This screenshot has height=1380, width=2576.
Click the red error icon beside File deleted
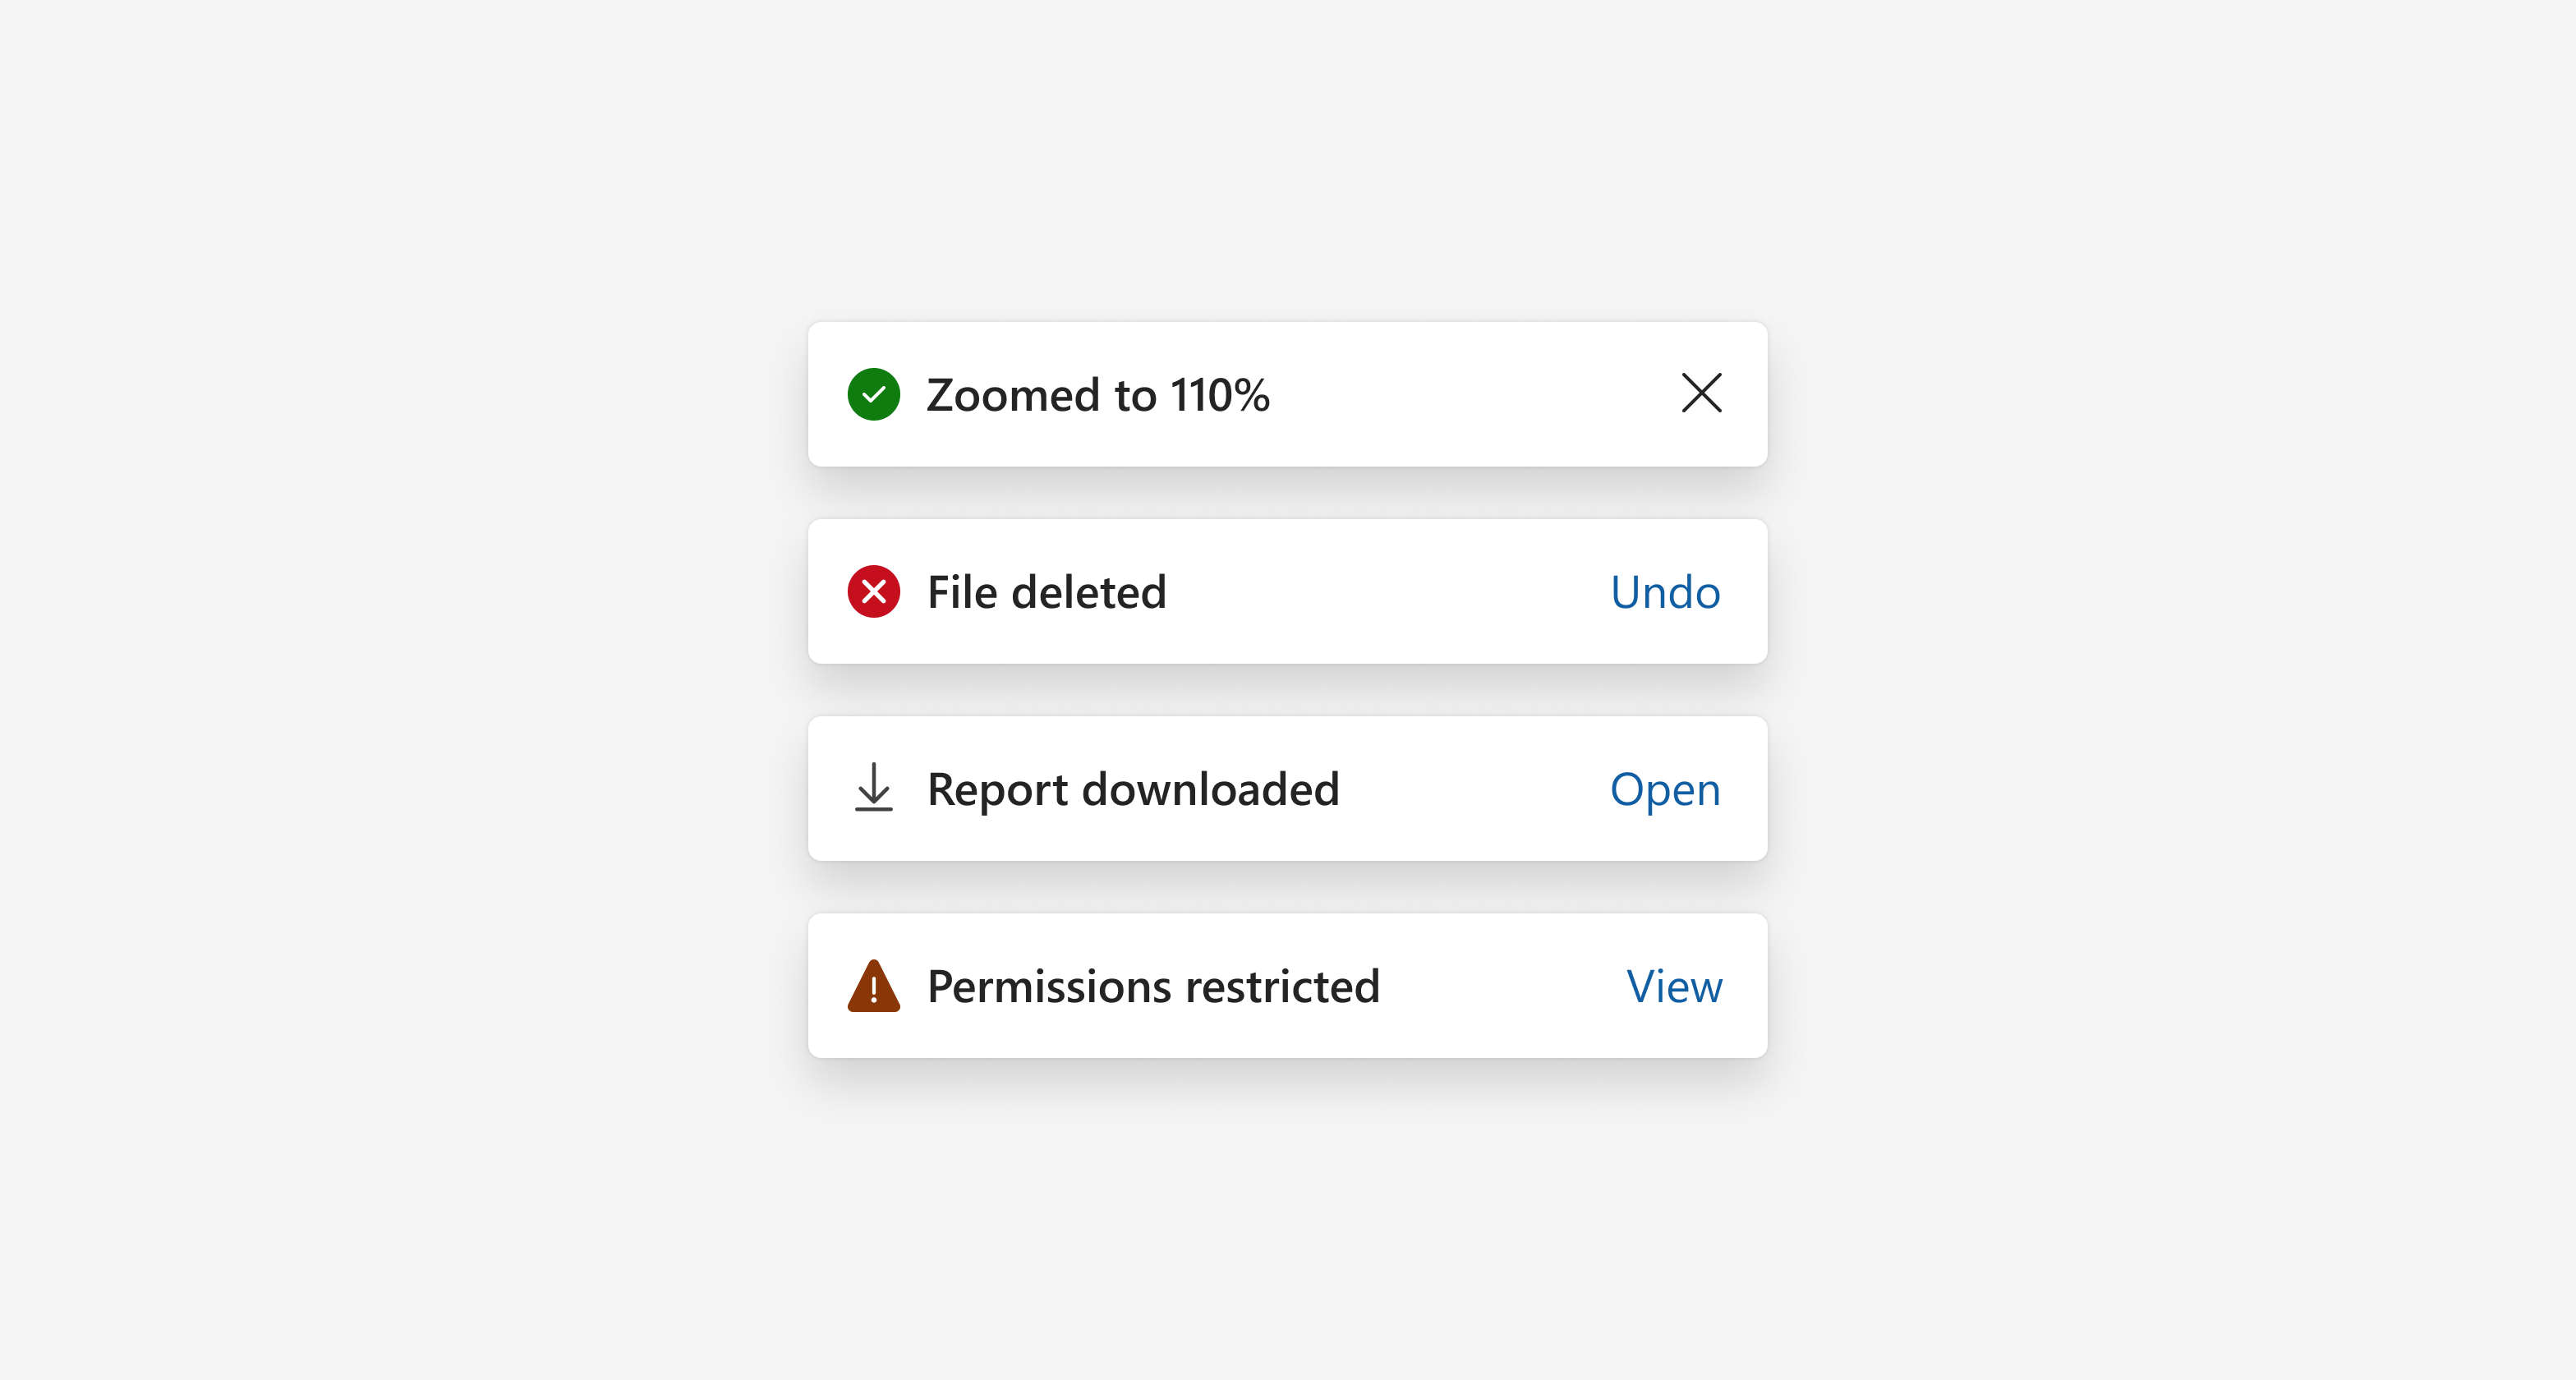coord(873,591)
